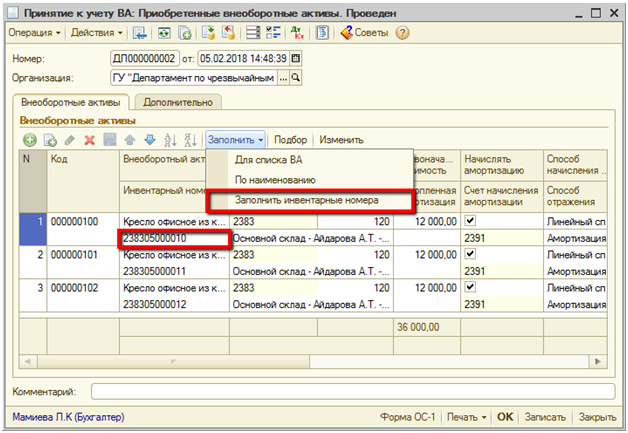The image size is (628, 433).
Task: Move row up with blue up arrow
Action: 131,140
